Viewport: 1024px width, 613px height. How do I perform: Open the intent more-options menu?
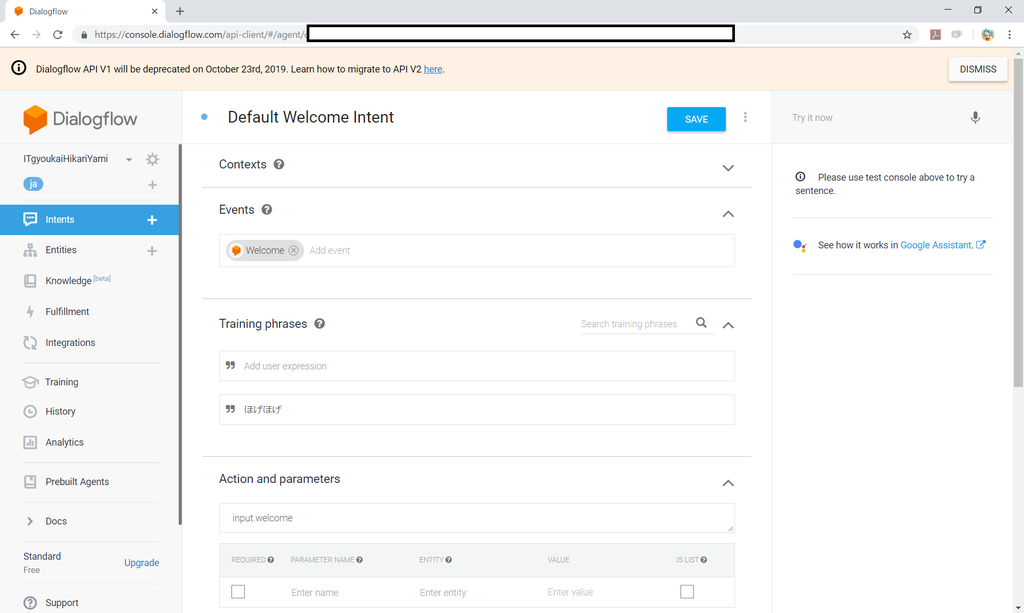coord(745,118)
